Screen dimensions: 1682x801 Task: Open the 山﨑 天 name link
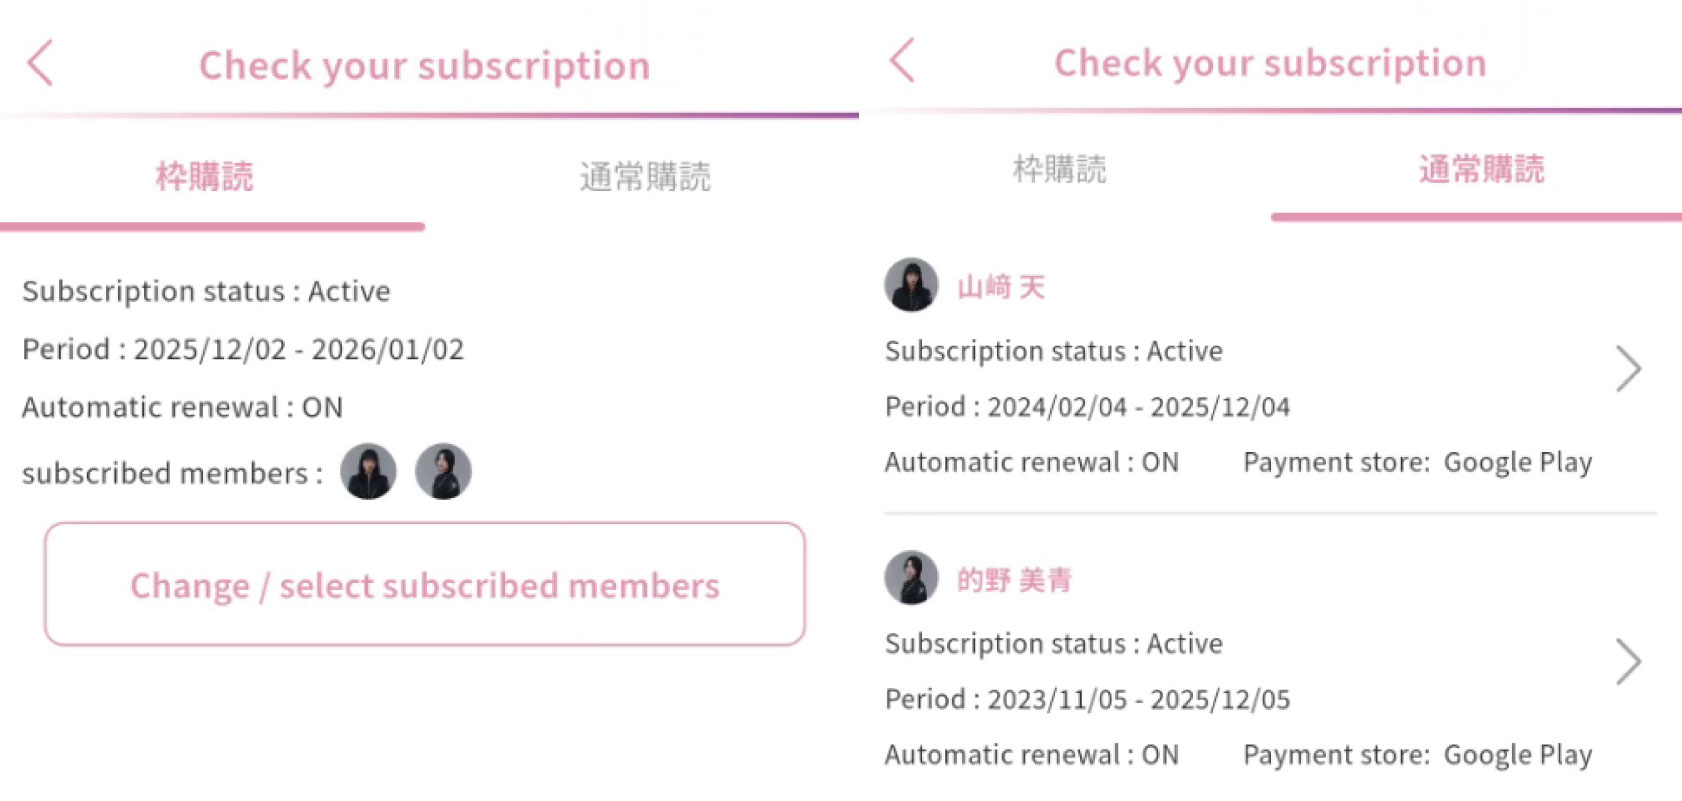tap(1001, 288)
